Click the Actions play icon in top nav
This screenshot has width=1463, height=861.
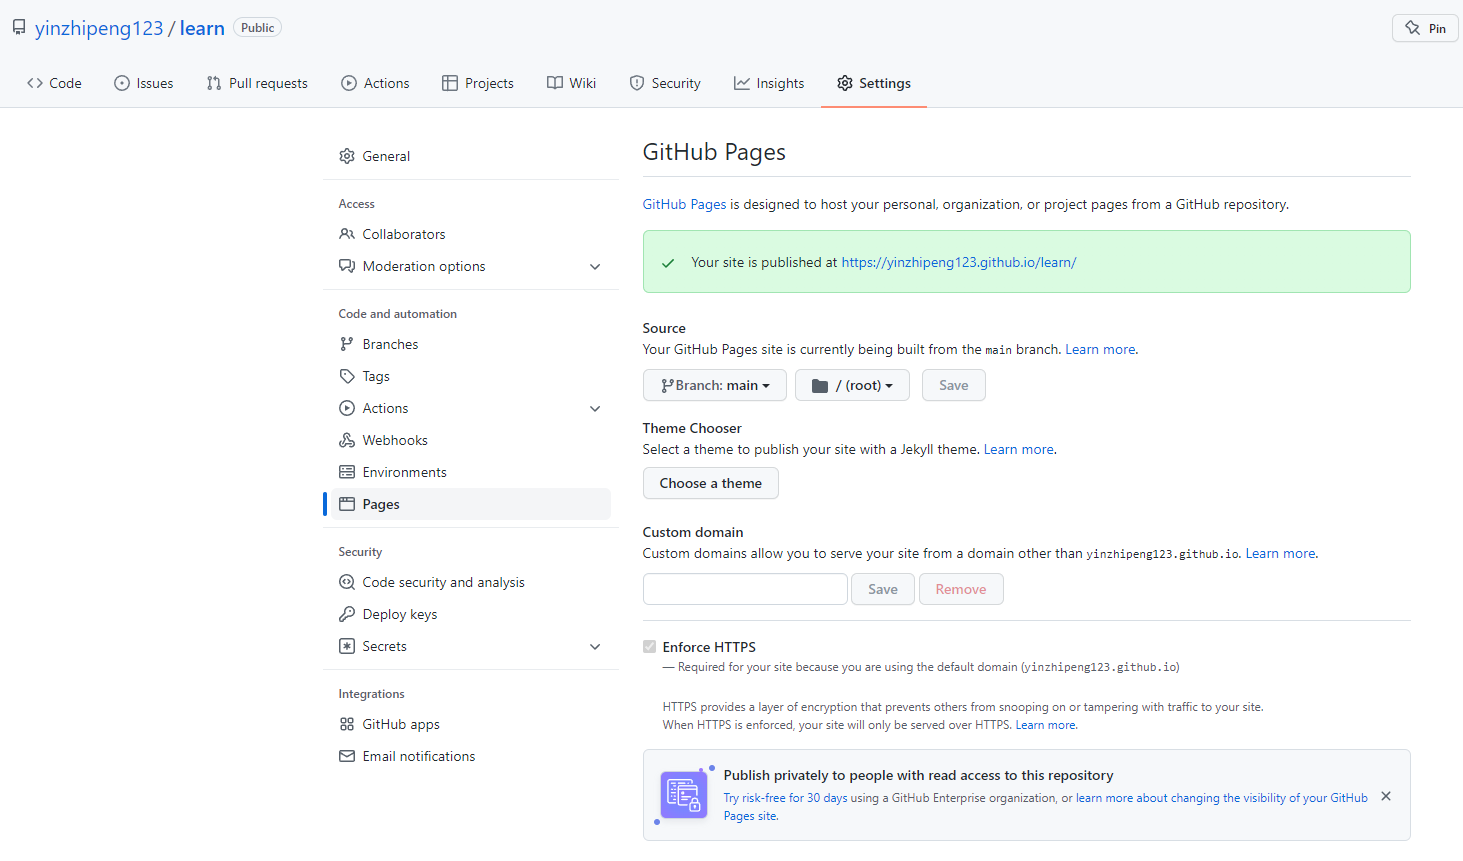pos(349,83)
